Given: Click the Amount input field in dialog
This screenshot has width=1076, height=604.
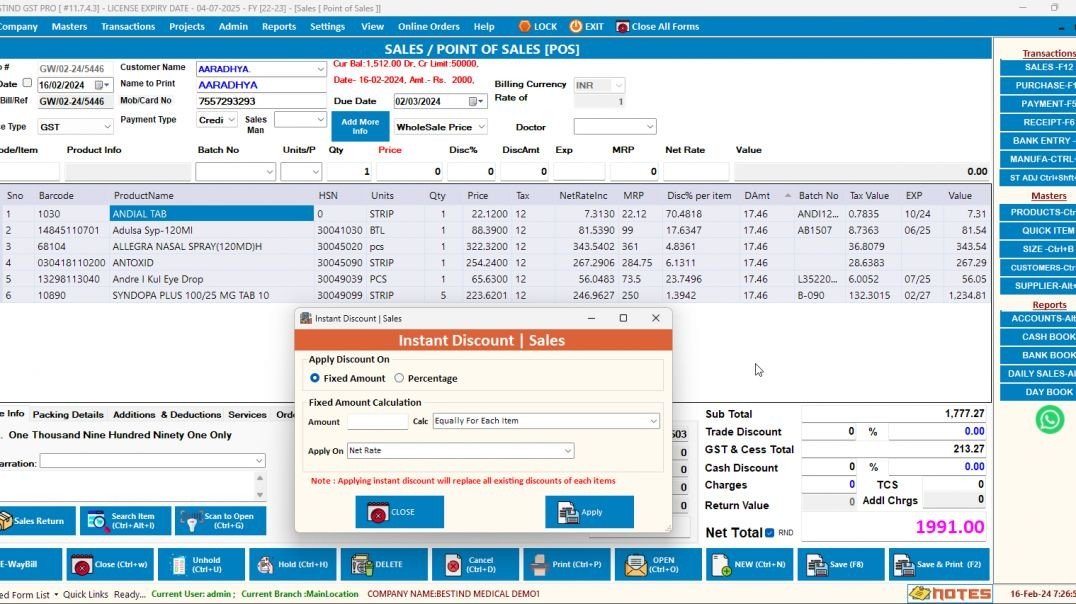Looking at the screenshot, I should coord(377,421).
